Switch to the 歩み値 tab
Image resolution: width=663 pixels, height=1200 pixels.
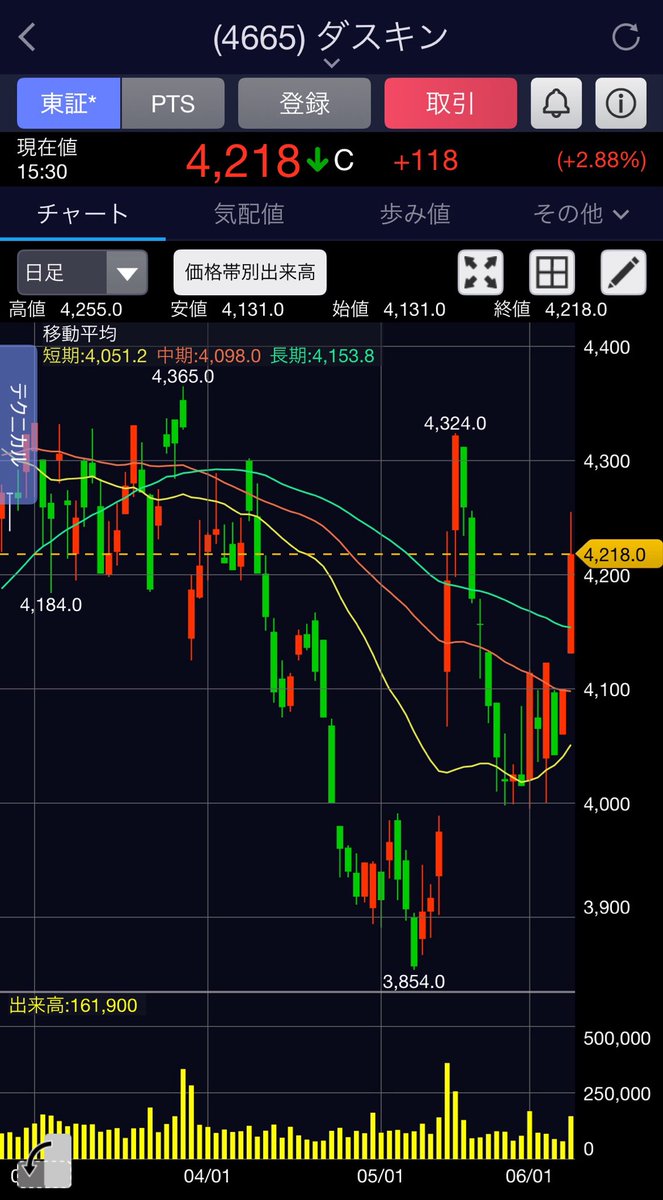click(x=415, y=213)
